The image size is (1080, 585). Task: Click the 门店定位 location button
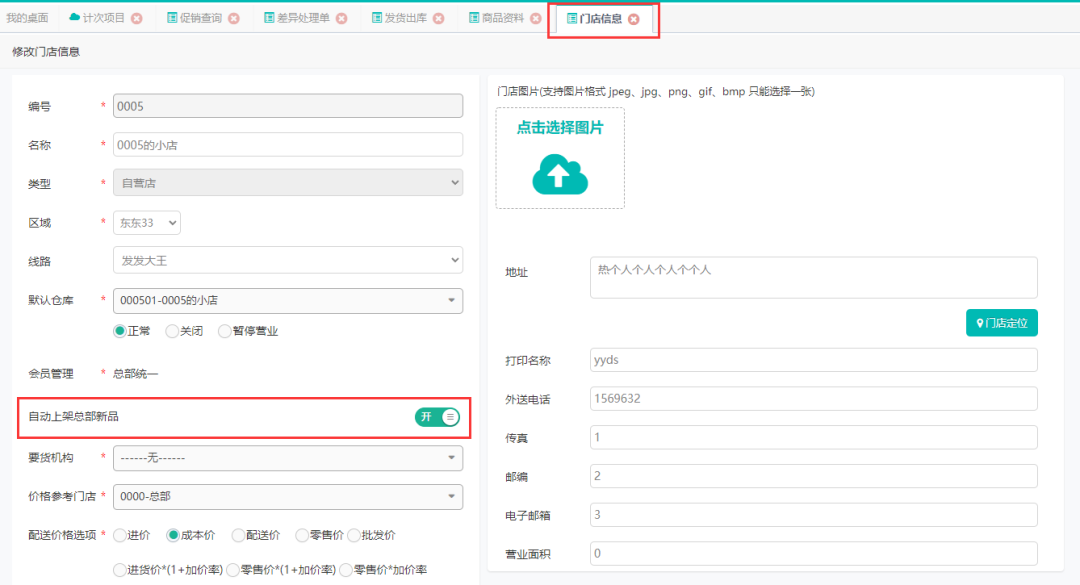click(x=1001, y=323)
